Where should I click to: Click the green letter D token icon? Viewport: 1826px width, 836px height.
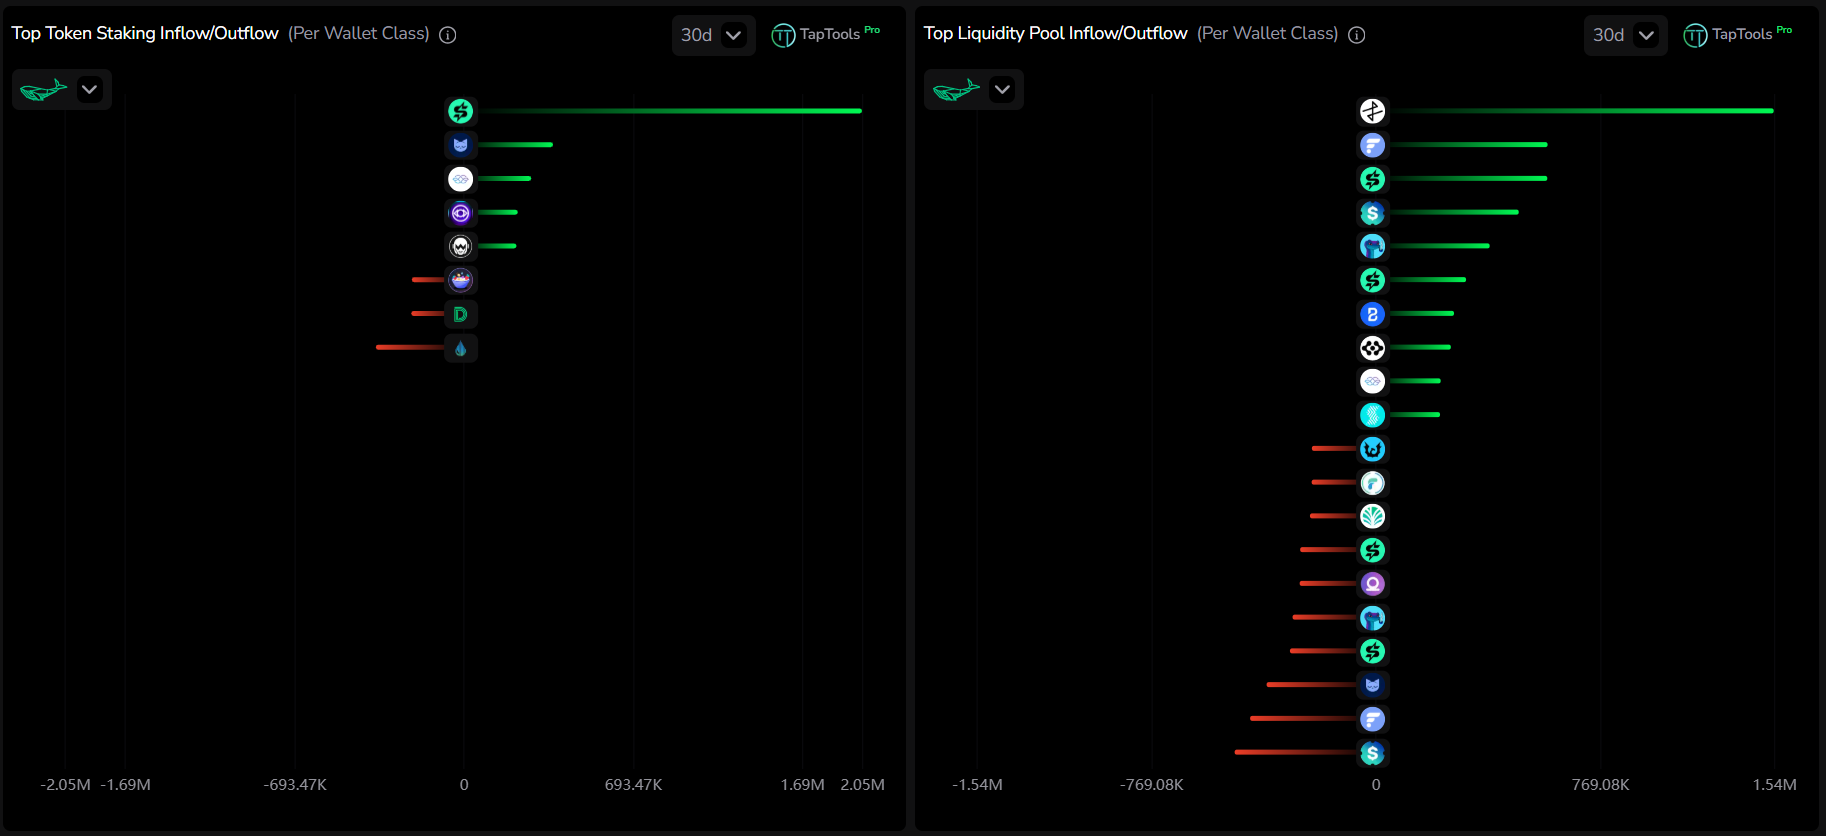460,314
